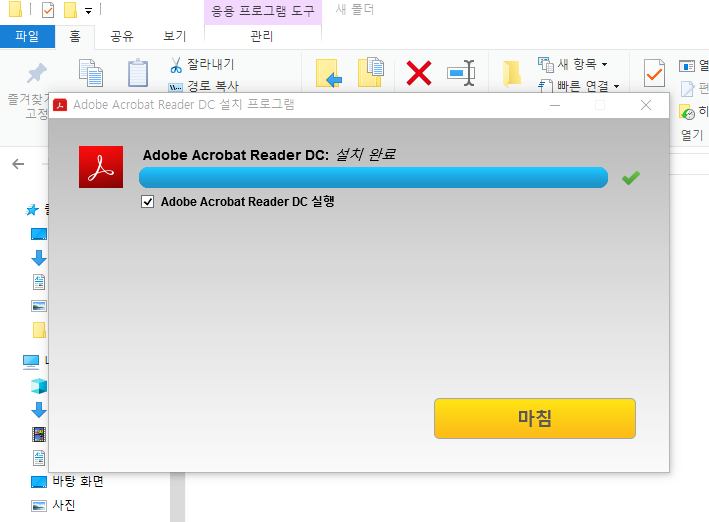The image size is (709, 522).
Task: Click the back arrow in Explorer
Action: tap(18, 164)
